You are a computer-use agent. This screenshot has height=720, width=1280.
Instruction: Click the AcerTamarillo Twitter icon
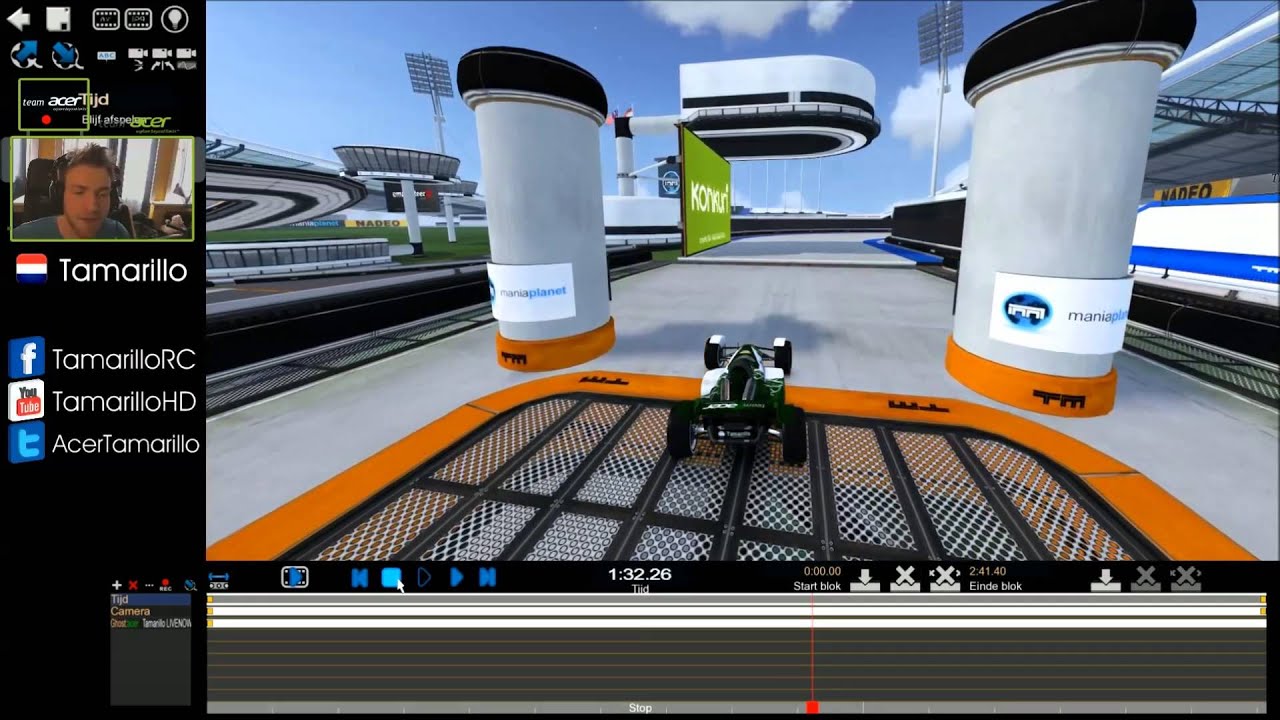(26, 444)
